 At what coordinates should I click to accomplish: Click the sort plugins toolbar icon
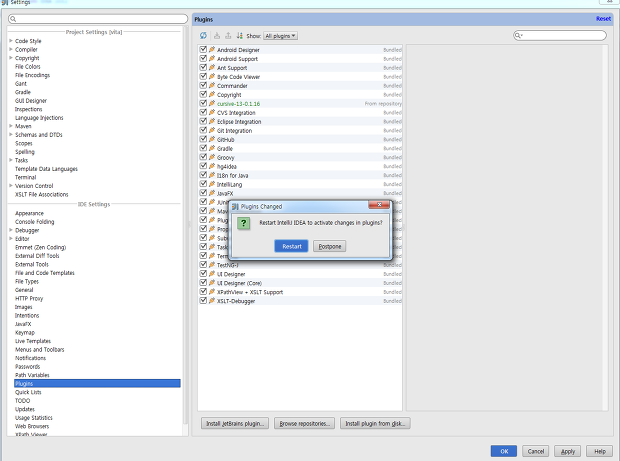click(x=240, y=36)
